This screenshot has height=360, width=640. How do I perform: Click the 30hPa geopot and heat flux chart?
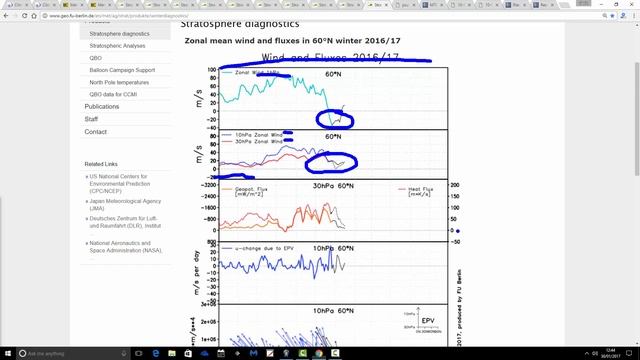tap(333, 210)
